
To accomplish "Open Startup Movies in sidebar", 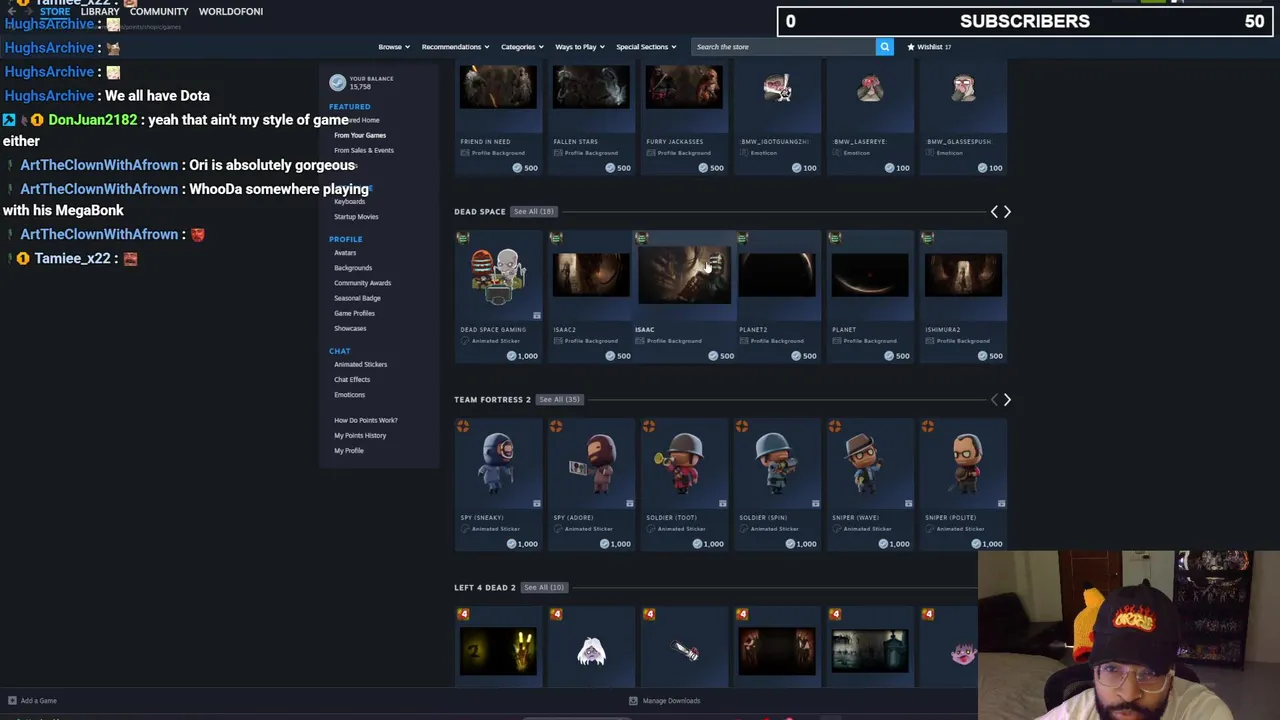I will [356, 217].
